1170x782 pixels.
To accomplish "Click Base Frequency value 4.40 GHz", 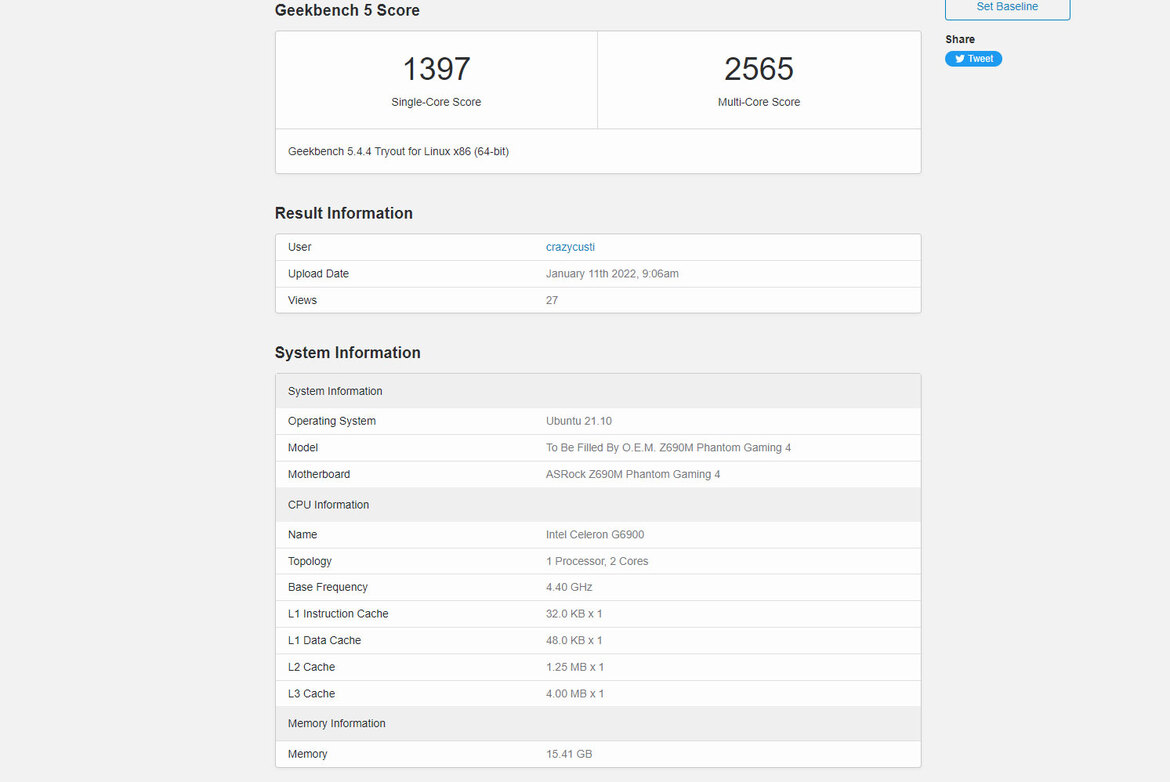I will [x=569, y=587].
